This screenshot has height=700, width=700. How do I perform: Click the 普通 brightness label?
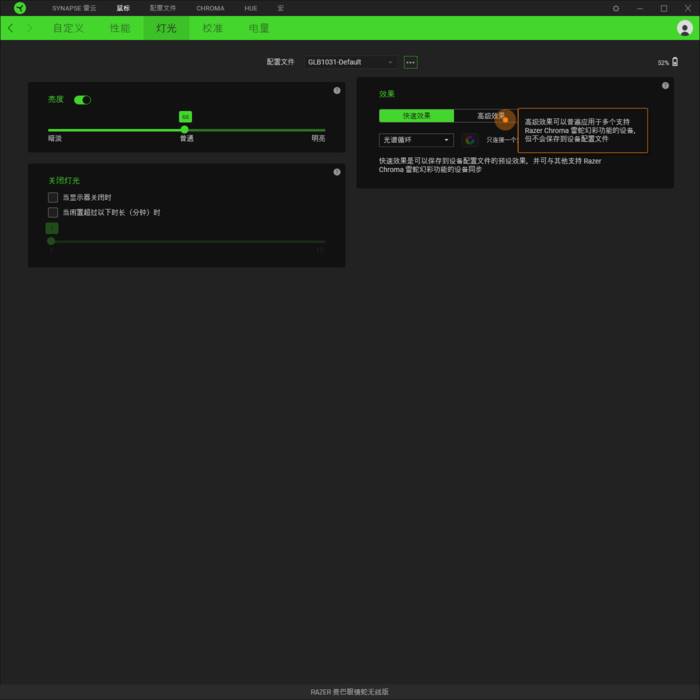click(x=187, y=139)
